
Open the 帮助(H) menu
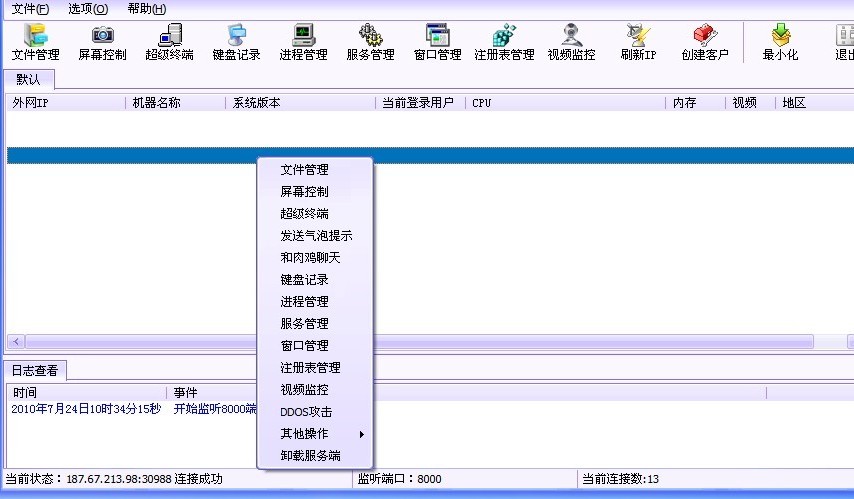(x=147, y=9)
